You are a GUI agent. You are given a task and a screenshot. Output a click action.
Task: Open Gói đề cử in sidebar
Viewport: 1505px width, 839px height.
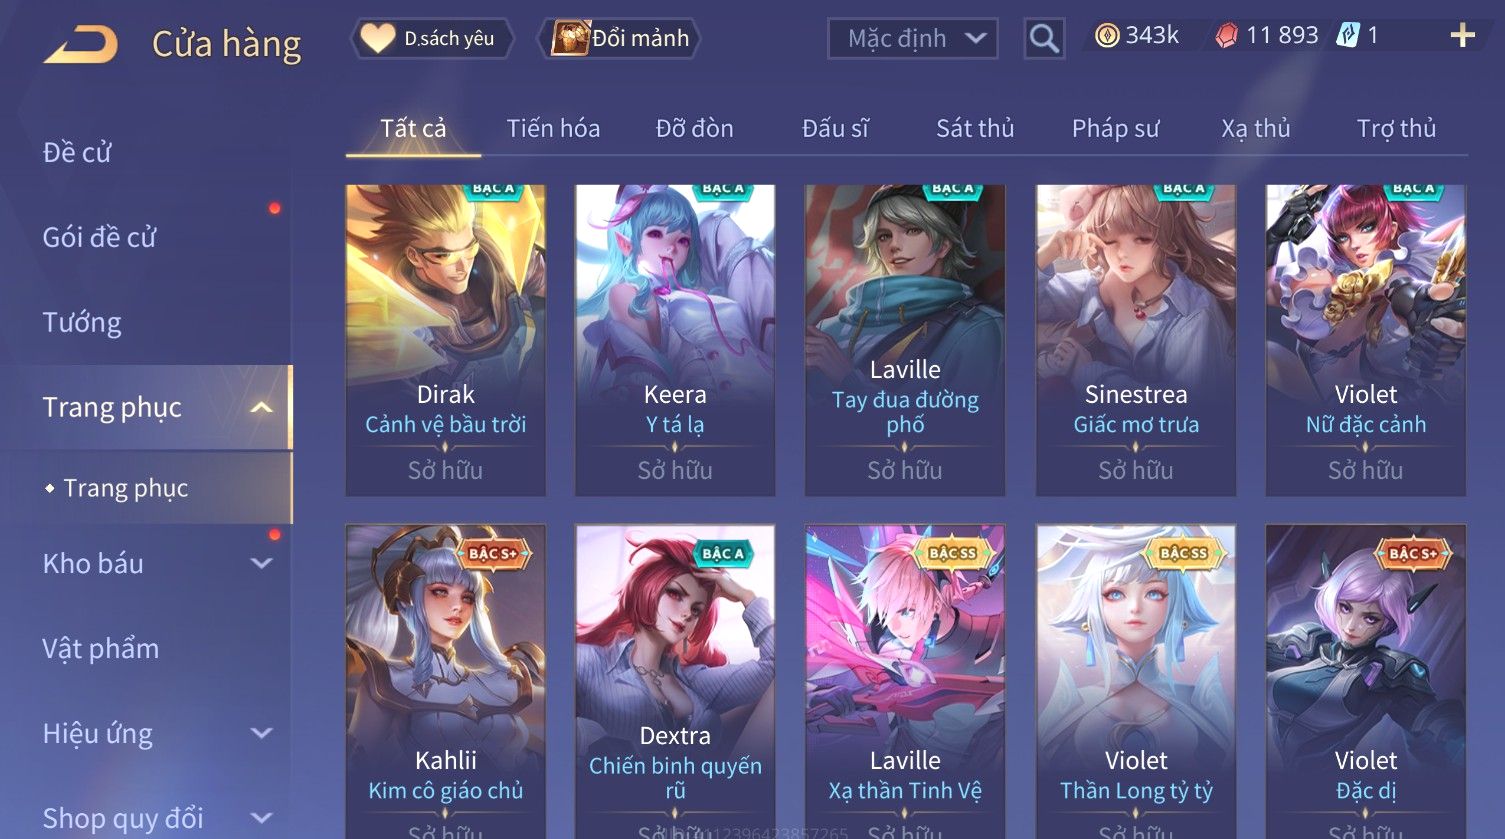(x=100, y=237)
